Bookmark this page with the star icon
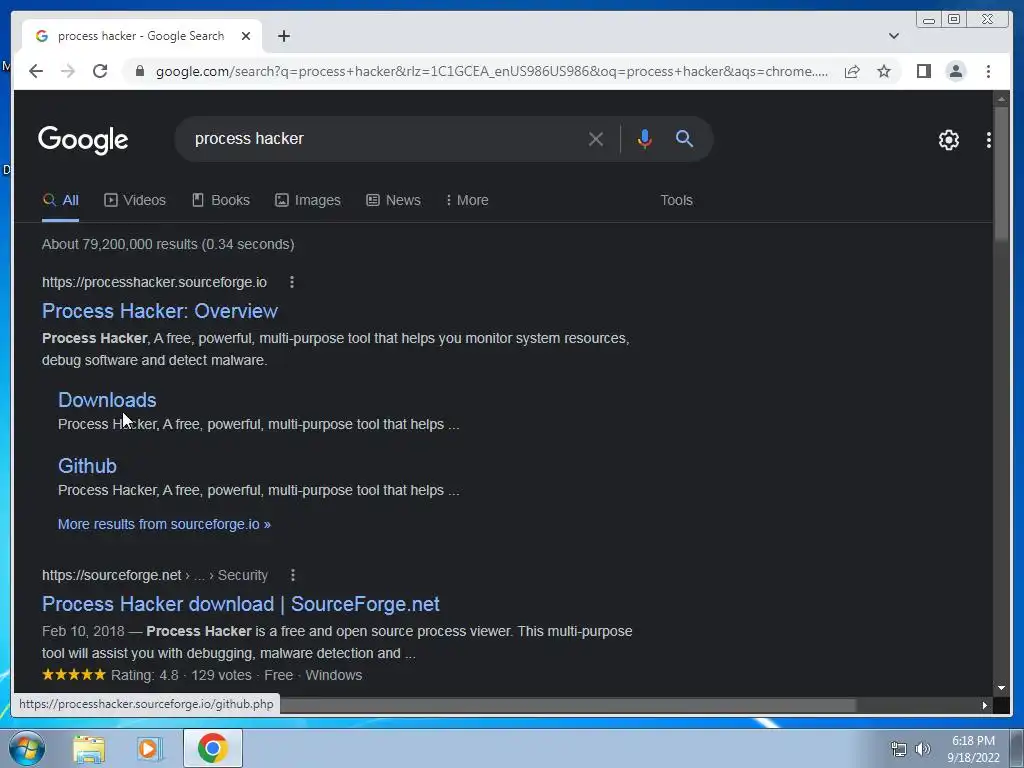 click(884, 71)
